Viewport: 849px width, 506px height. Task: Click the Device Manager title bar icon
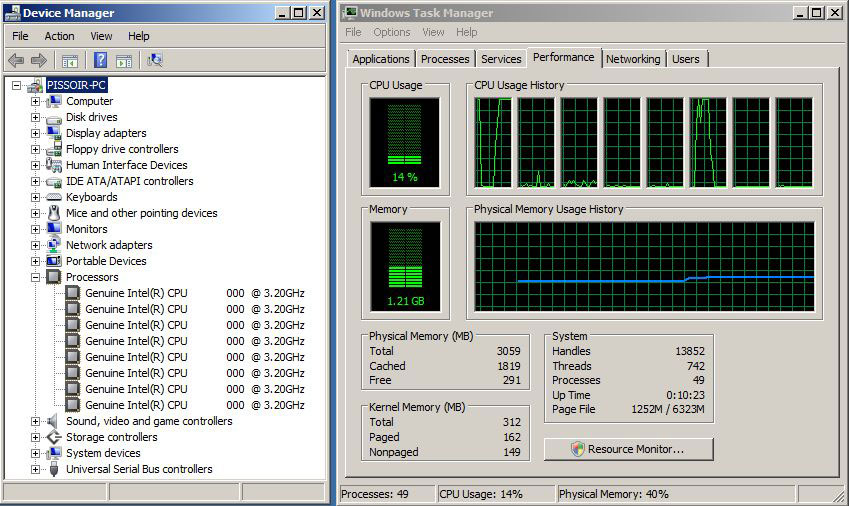[x=12, y=12]
